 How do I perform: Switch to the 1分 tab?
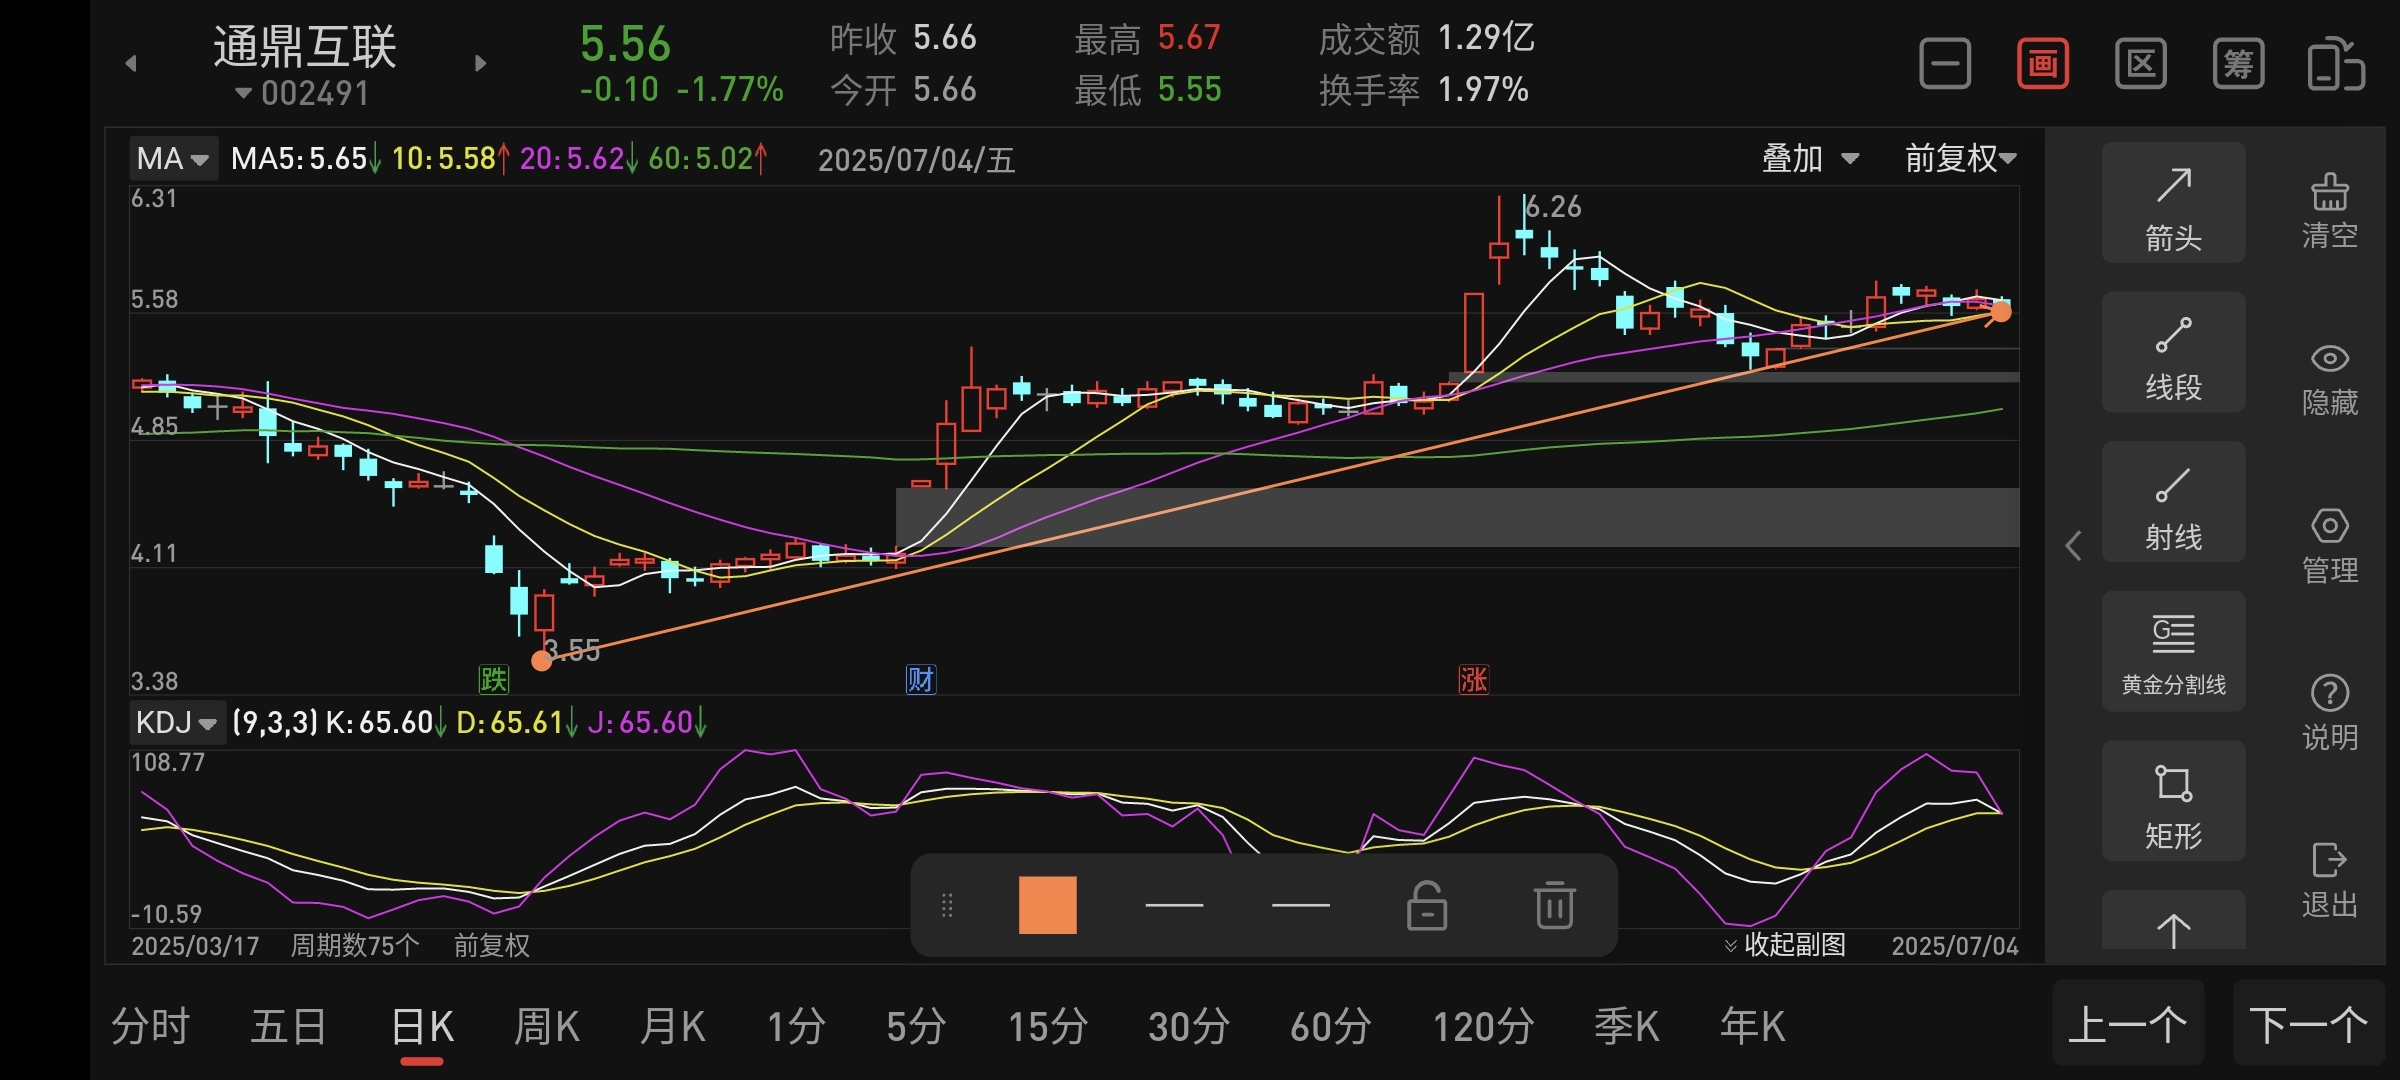[796, 1026]
